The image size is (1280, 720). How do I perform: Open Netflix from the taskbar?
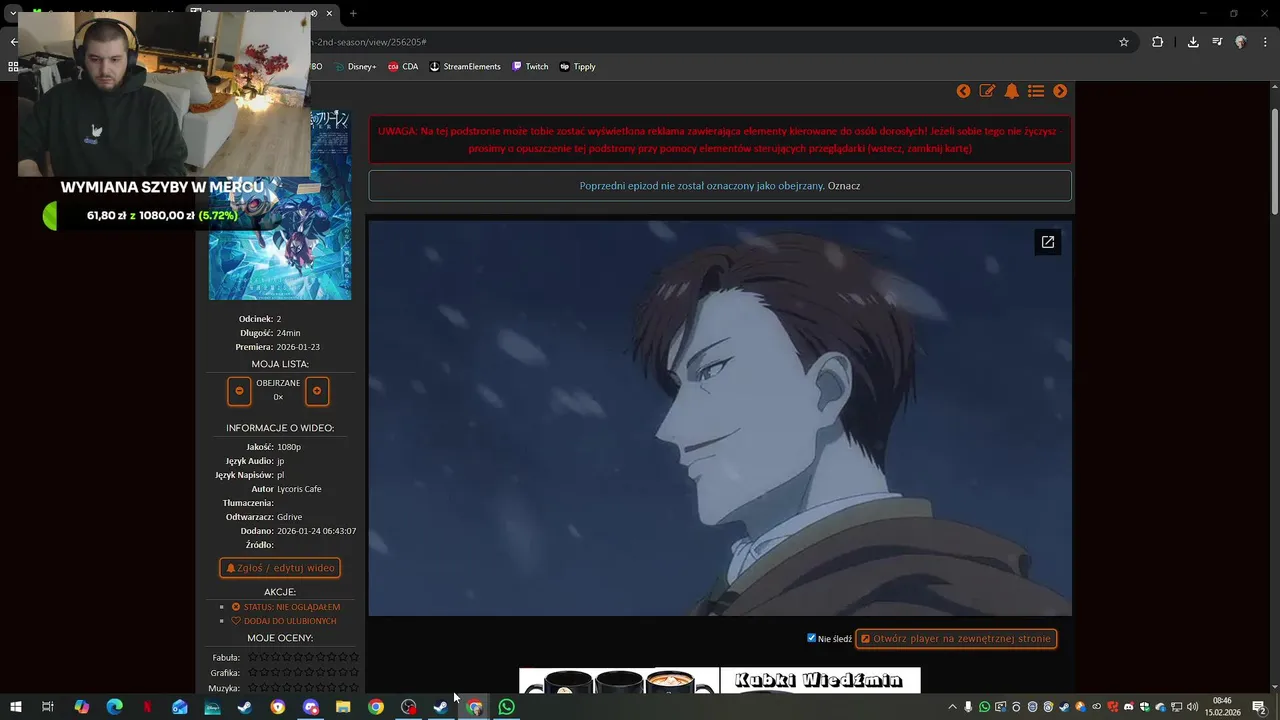(147, 707)
